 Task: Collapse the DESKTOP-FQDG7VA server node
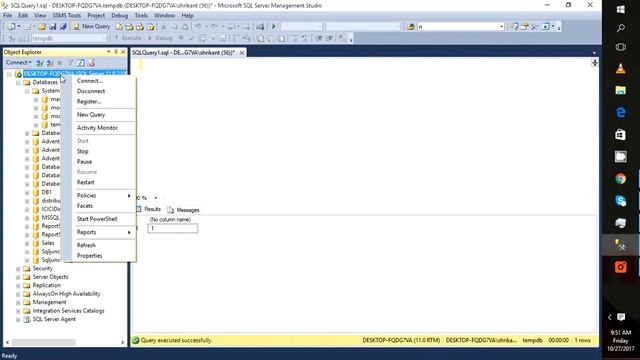pyautogui.click(x=9, y=74)
